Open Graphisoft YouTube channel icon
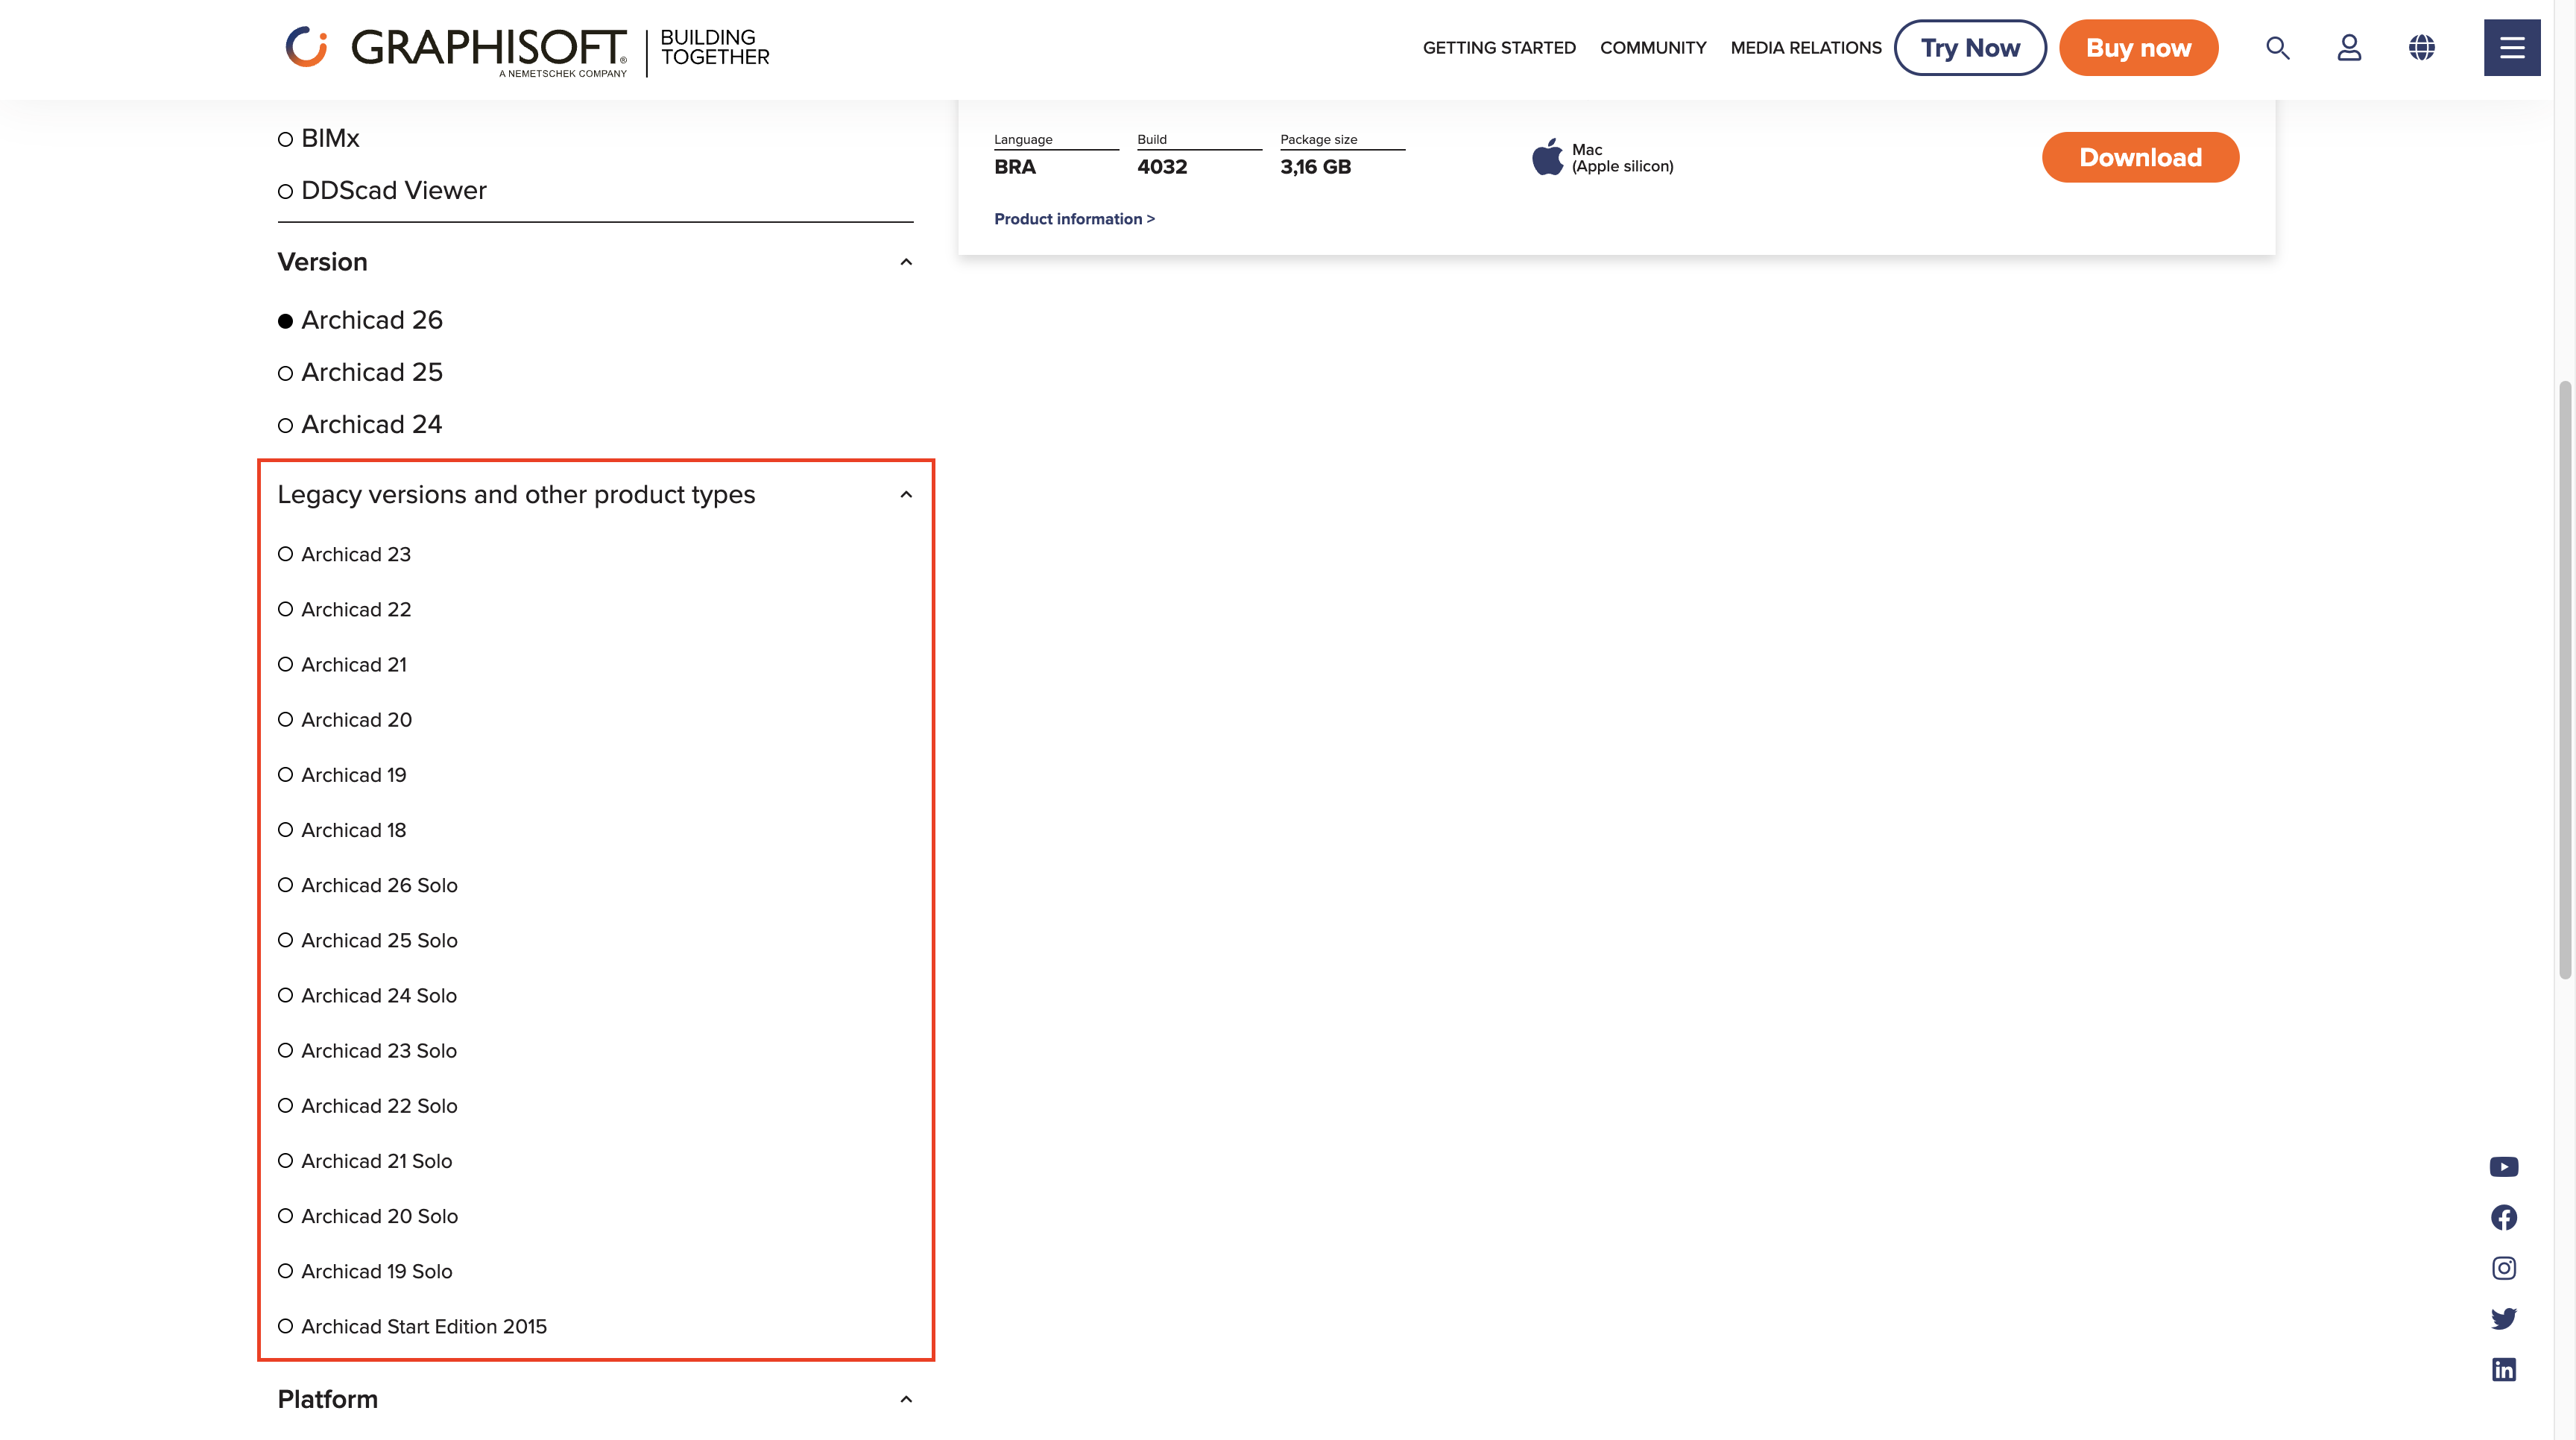Image resolution: width=2576 pixels, height=1440 pixels. click(x=2503, y=1167)
